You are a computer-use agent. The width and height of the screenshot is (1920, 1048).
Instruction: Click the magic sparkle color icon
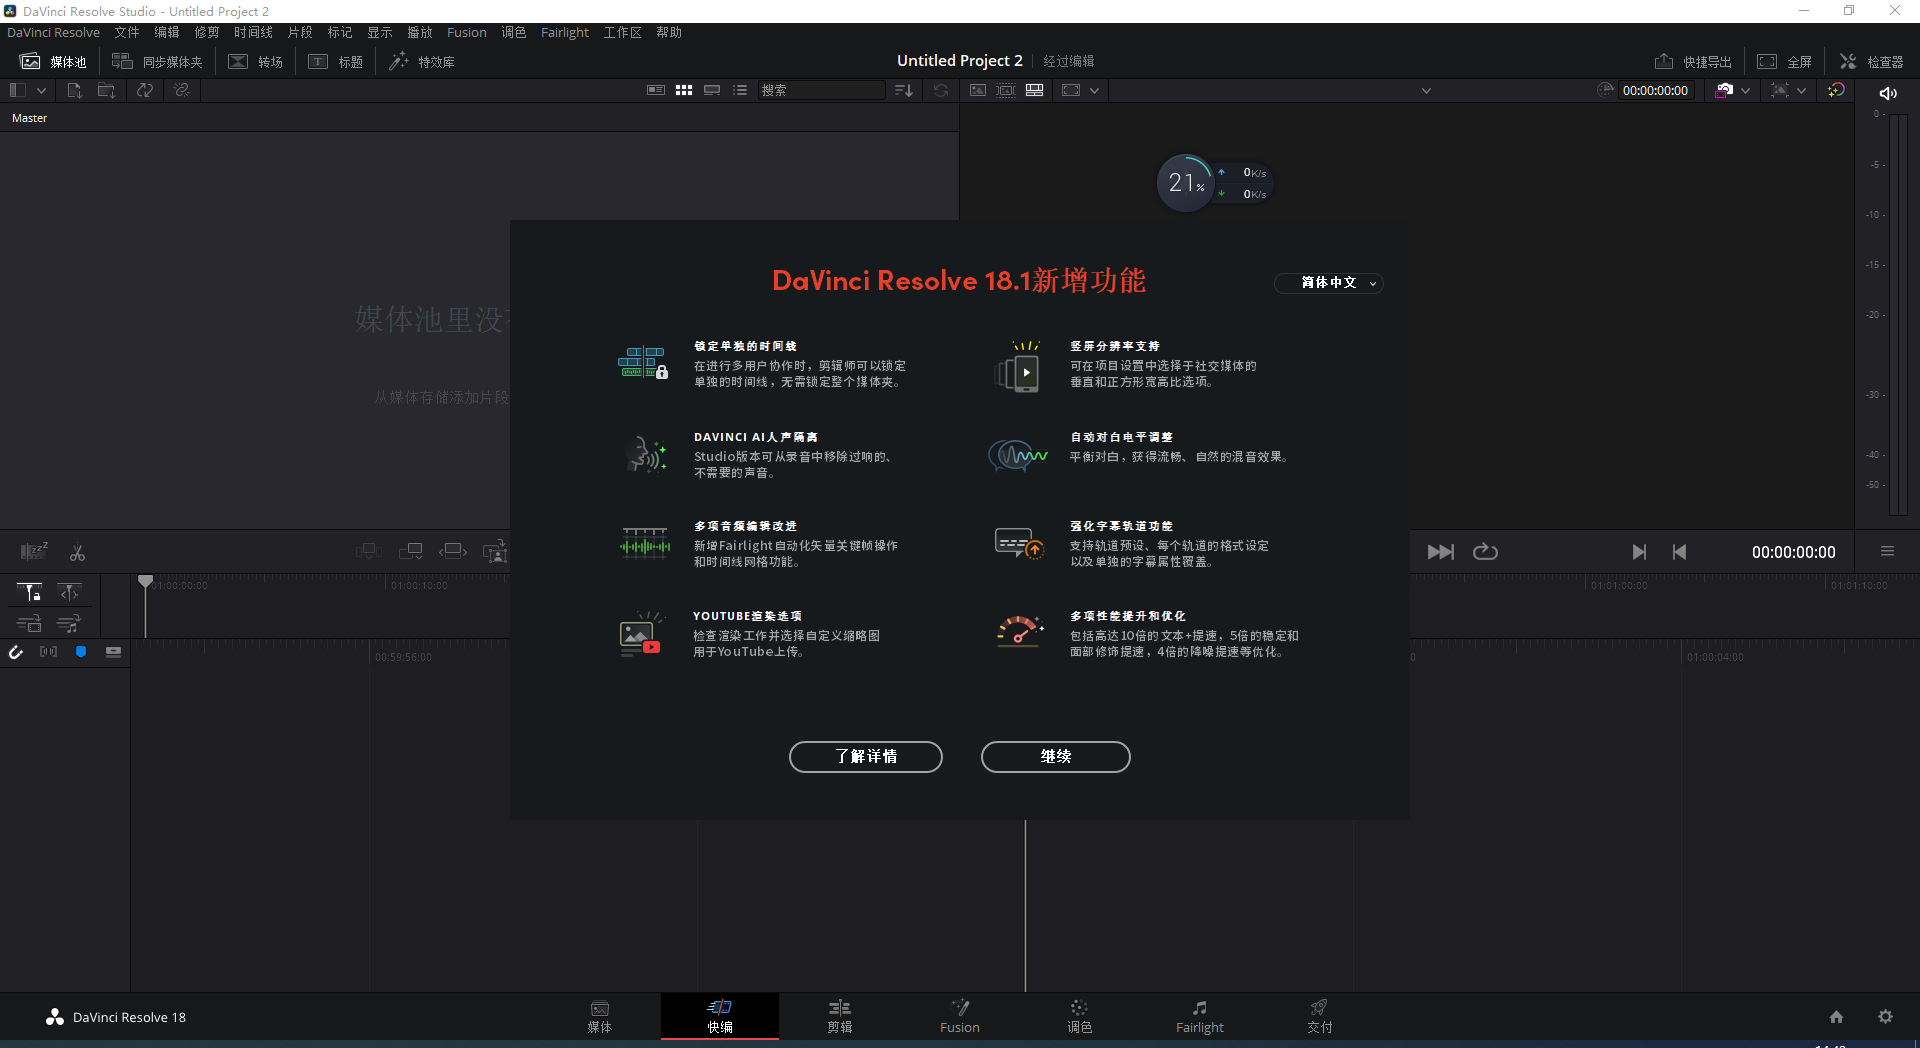(x=1836, y=90)
